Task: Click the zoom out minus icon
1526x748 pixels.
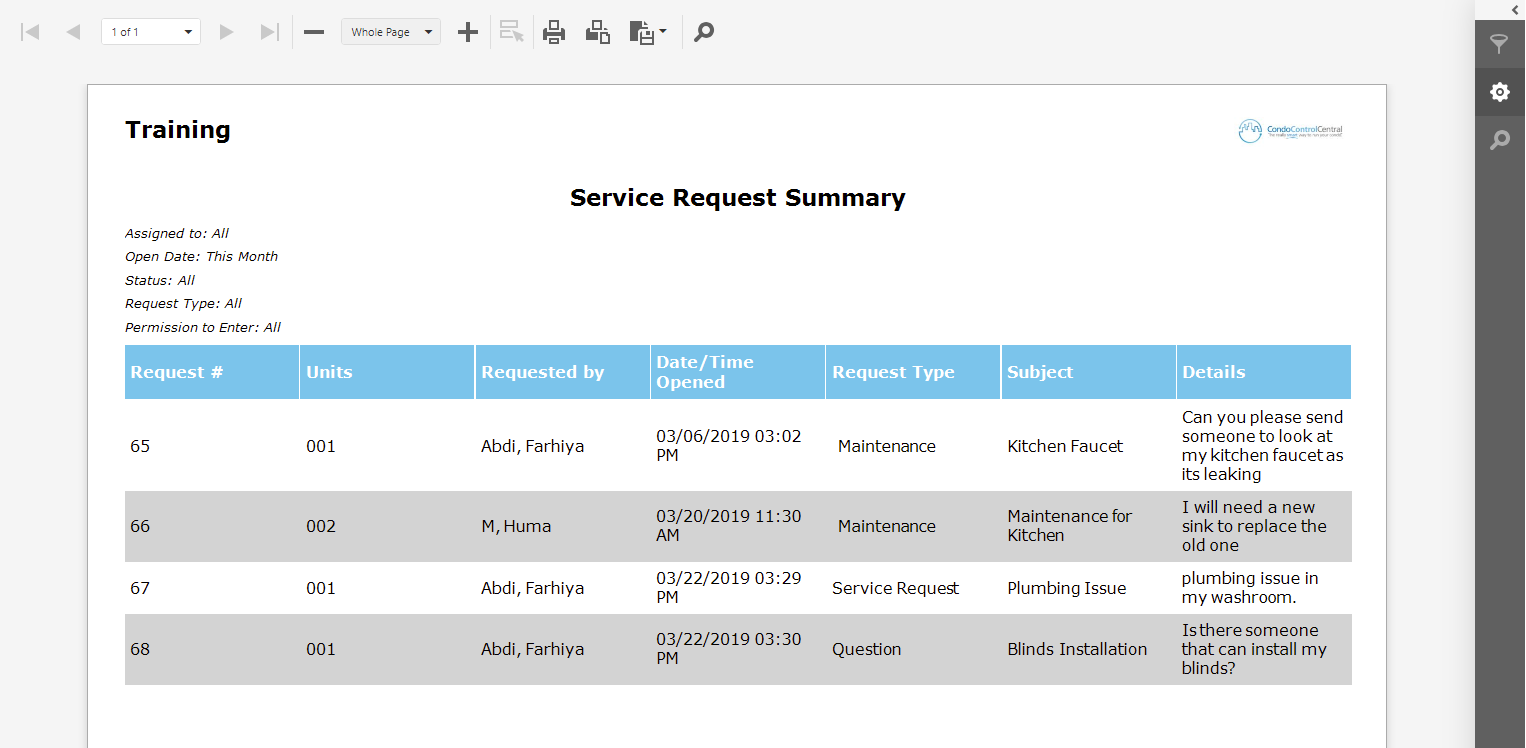Action: point(313,31)
